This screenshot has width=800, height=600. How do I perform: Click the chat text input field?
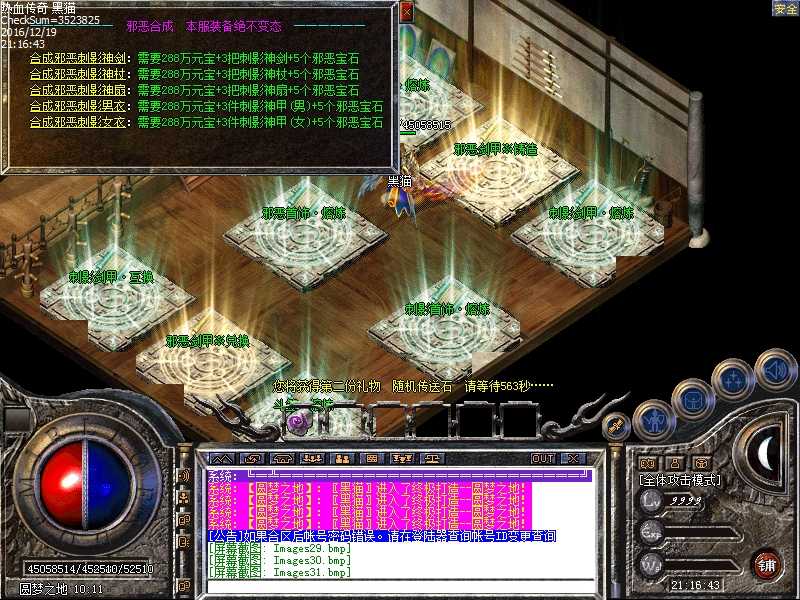[401, 587]
